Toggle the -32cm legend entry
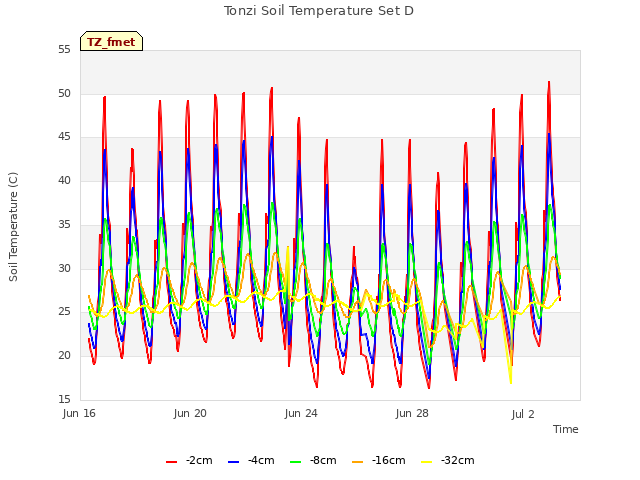640x480 pixels. pos(447,460)
